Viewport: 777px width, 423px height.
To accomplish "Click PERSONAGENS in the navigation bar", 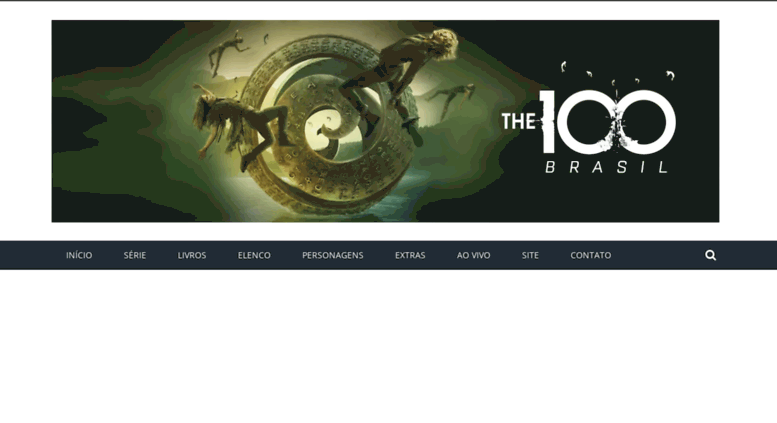I will 333,255.
